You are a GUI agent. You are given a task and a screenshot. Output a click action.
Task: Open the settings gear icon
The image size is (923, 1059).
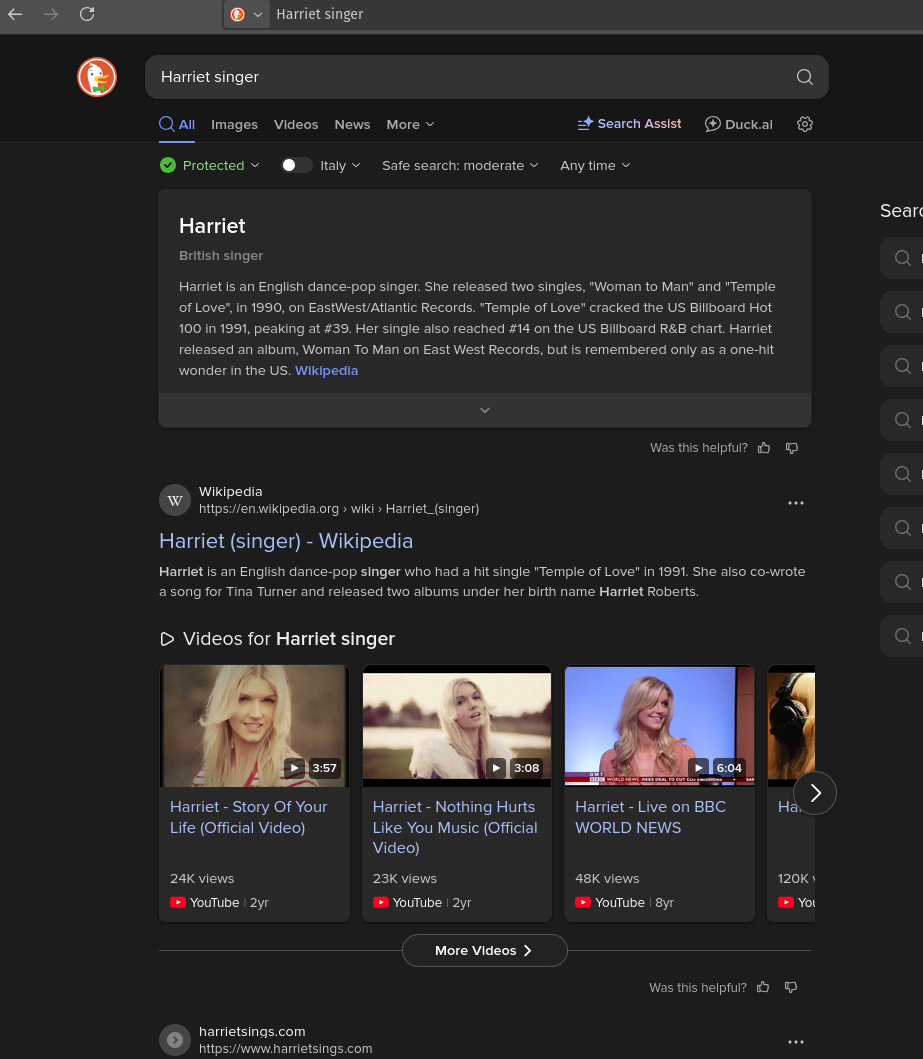click(804, 124)
